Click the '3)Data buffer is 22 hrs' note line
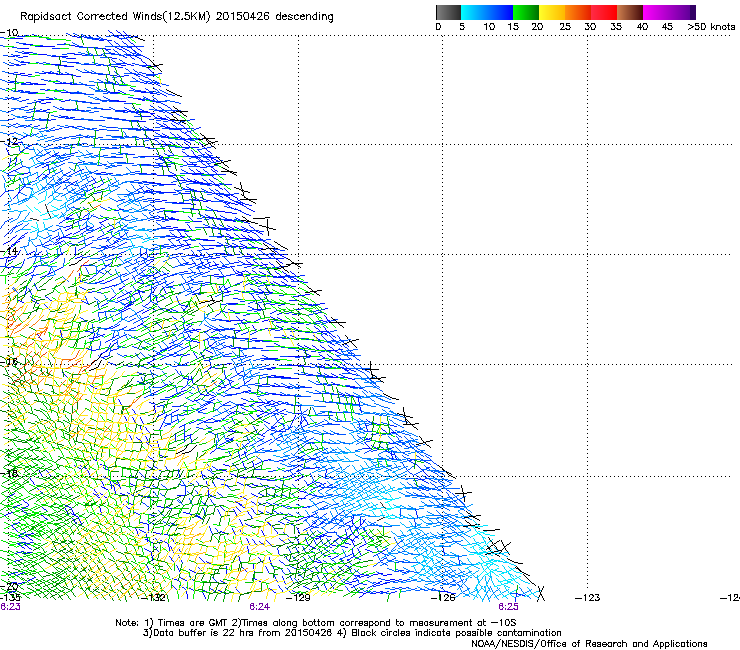 click(352, 633)
